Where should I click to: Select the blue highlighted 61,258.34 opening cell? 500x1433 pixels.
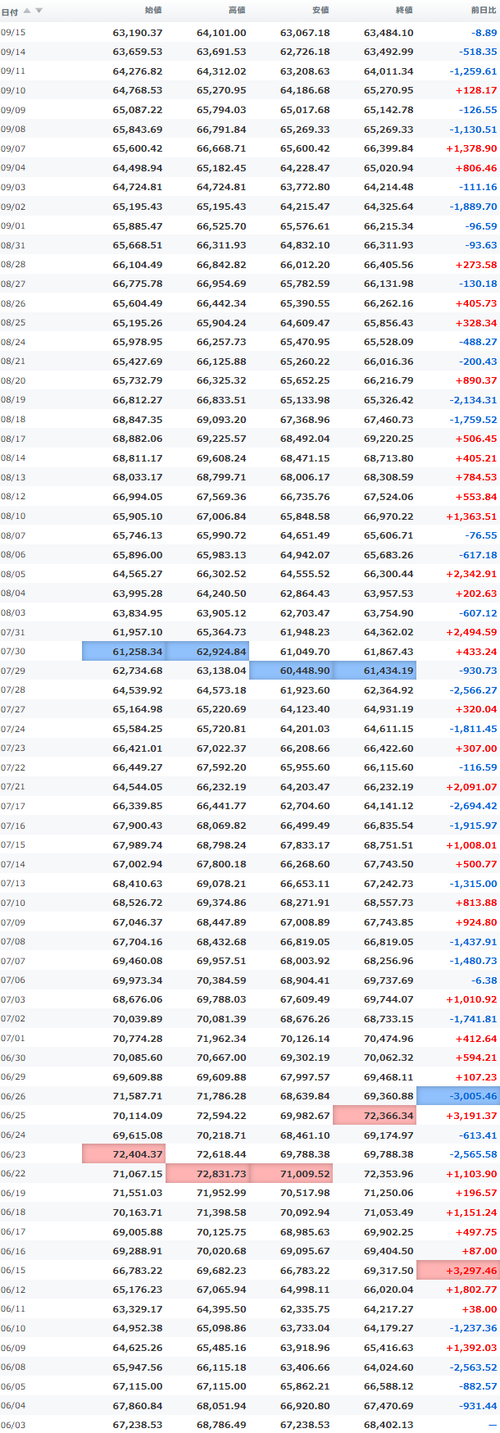pos(123,623)
